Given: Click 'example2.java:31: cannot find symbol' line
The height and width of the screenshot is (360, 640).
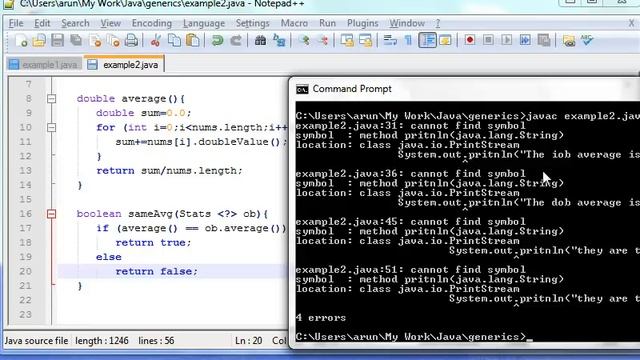Looking at the screenshot, I should tap(411, 126).
